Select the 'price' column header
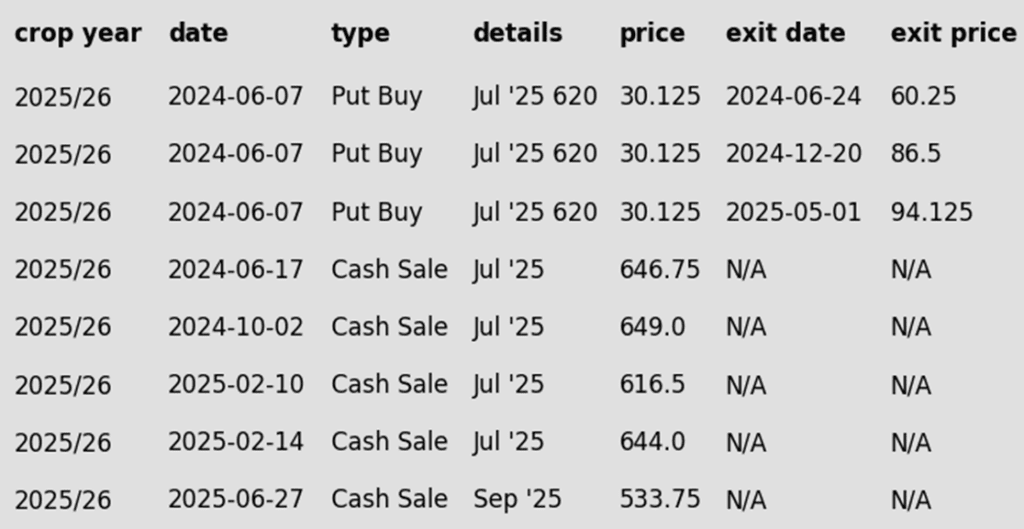The image size is (1024, 529). click(x=652, y=33)
